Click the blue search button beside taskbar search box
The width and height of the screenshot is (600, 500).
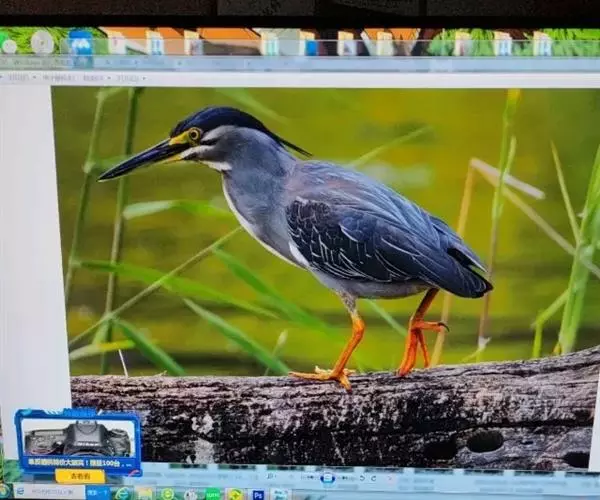(97, 492)
